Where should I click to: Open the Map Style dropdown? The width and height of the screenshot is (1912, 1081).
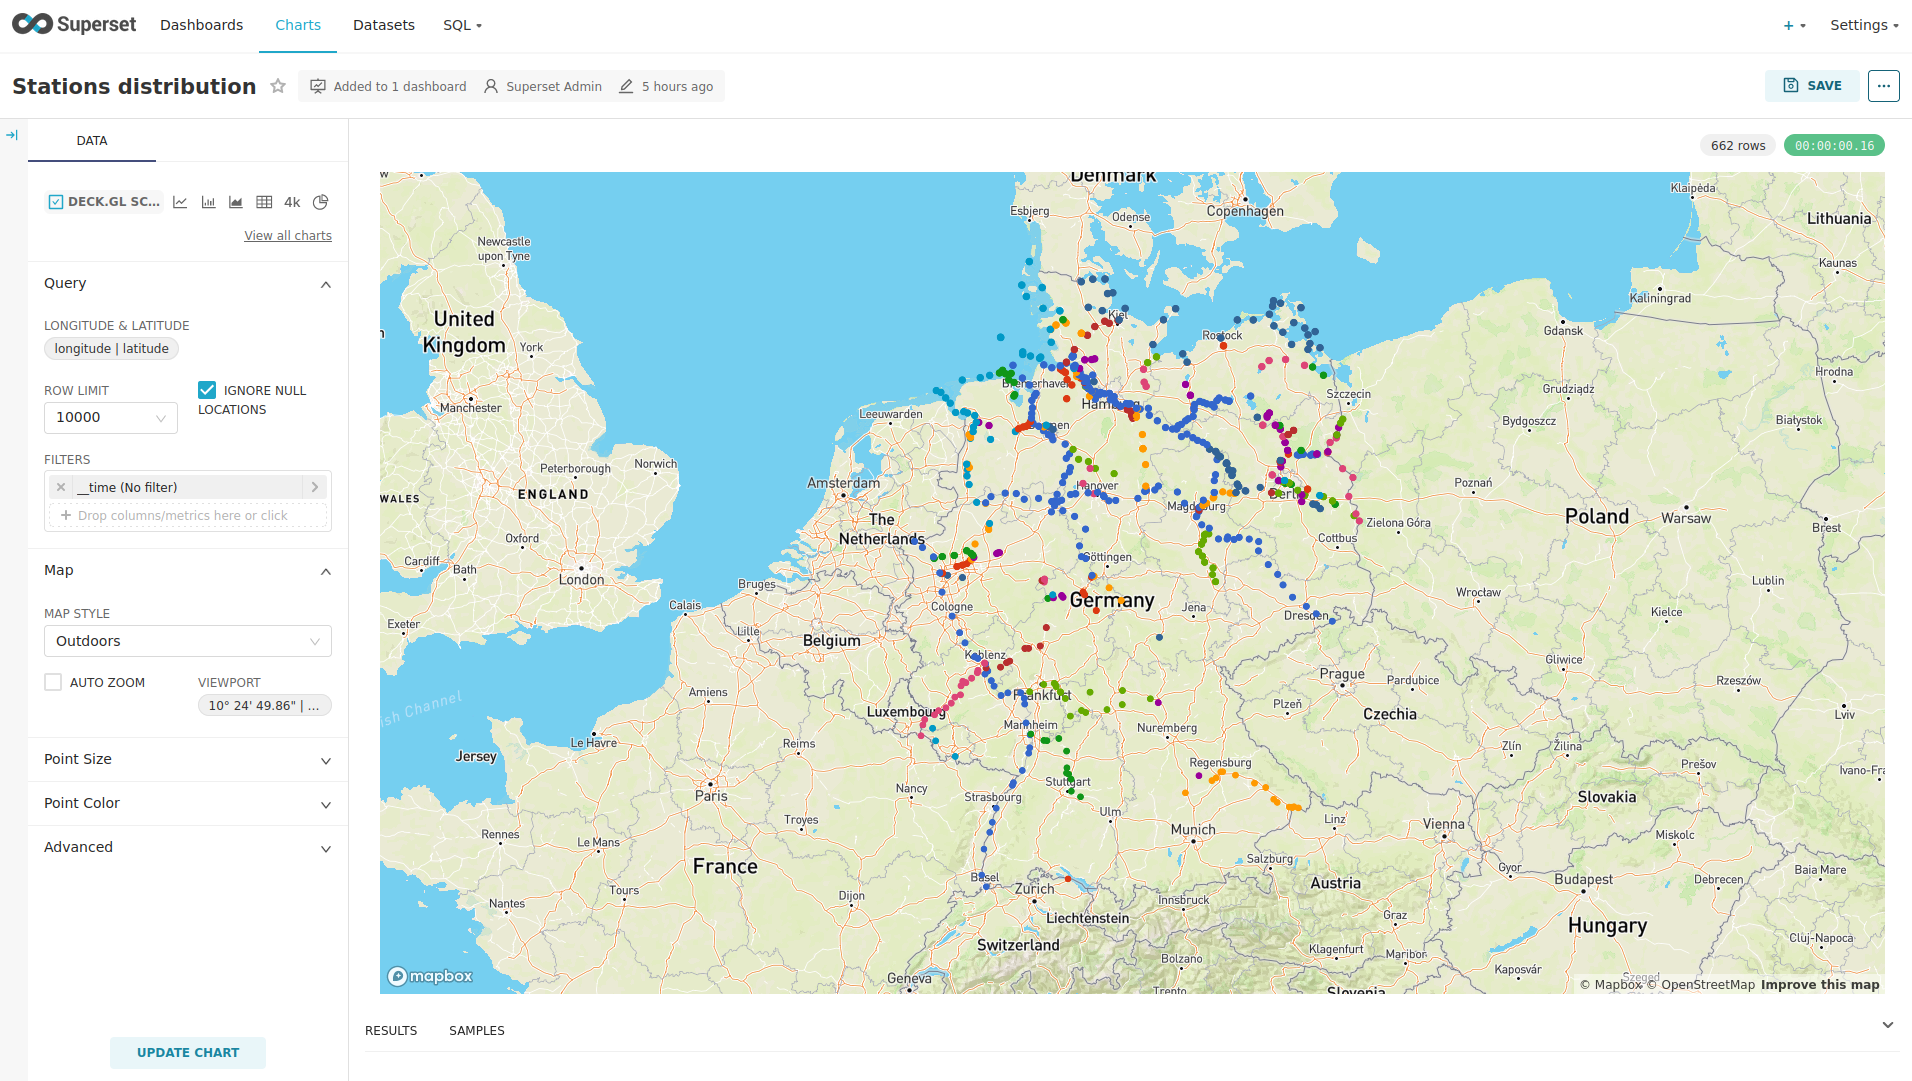coord(188,641)
